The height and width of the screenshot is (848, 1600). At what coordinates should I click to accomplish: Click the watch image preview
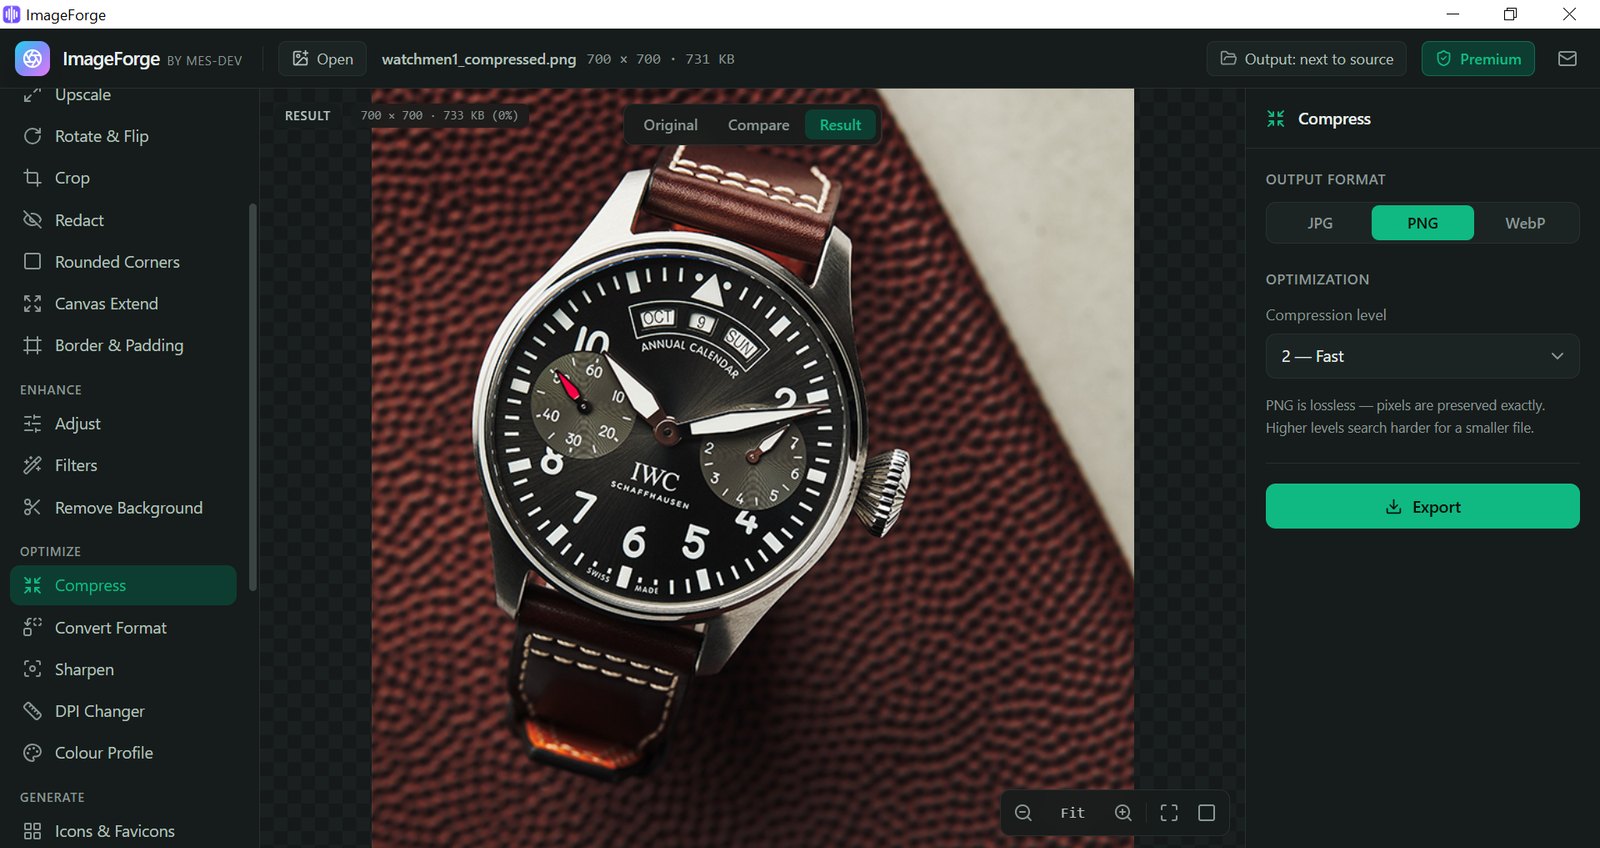(x=752, y=468)
